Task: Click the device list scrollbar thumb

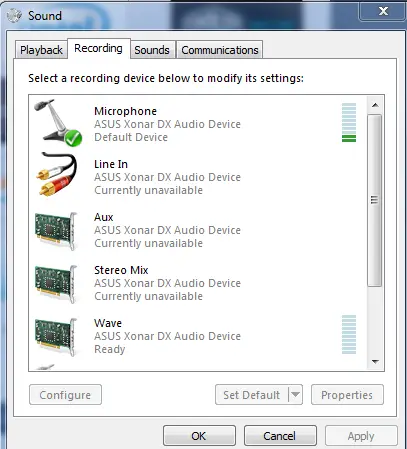Action: (x=375, y=200)
